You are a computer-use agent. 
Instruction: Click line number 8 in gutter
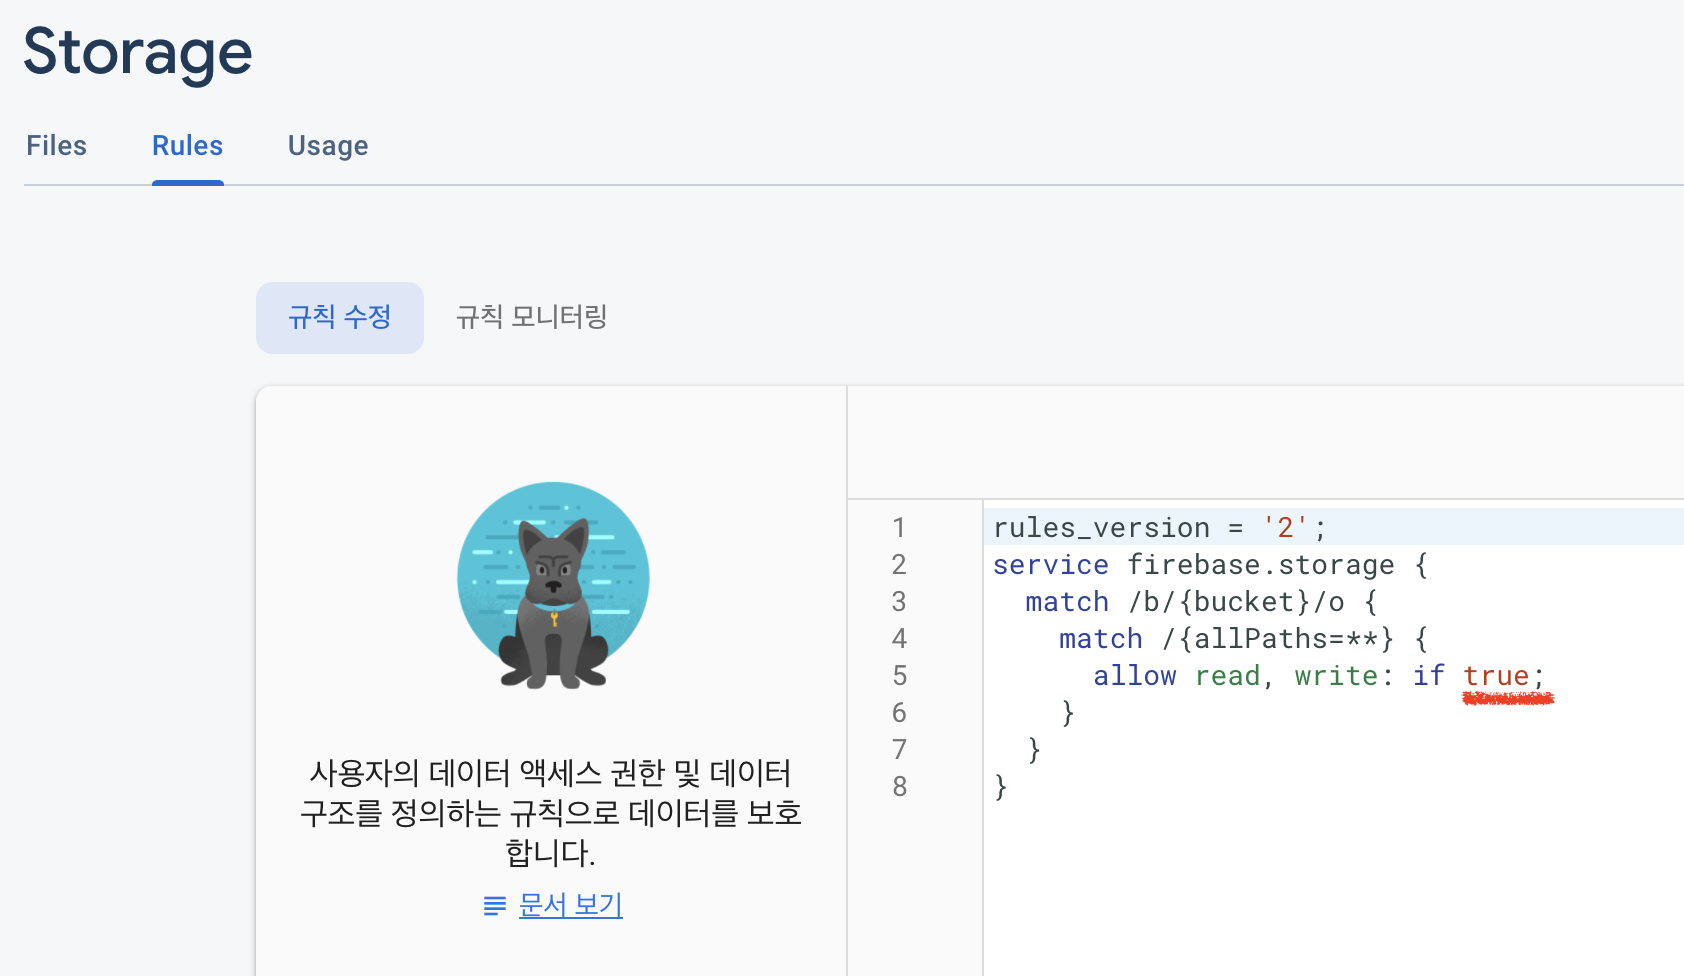coord(899,786)
